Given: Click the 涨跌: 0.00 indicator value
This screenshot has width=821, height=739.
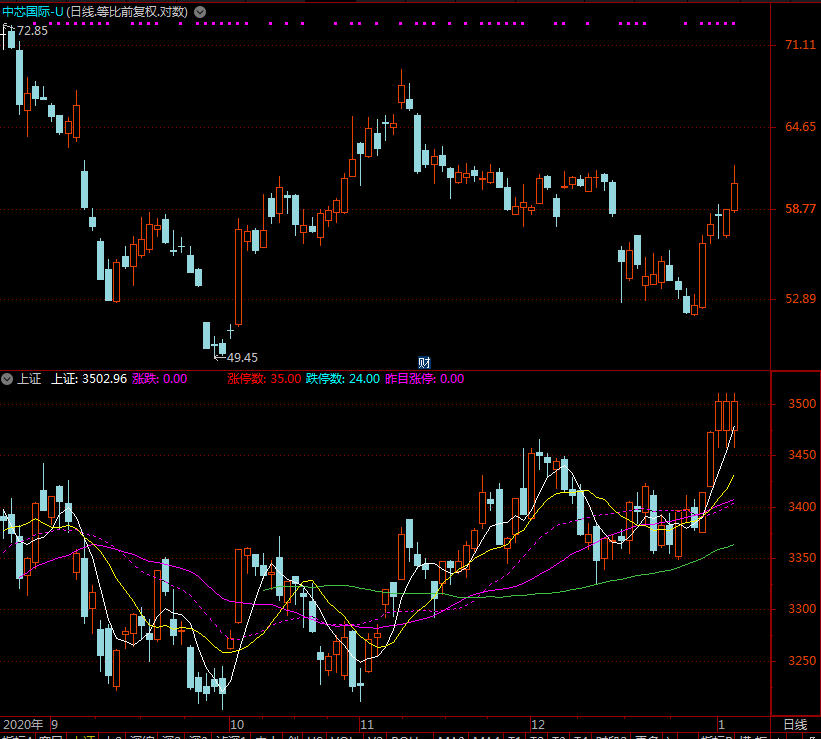Looking at the screenshot, I should (x=159, y=379).
